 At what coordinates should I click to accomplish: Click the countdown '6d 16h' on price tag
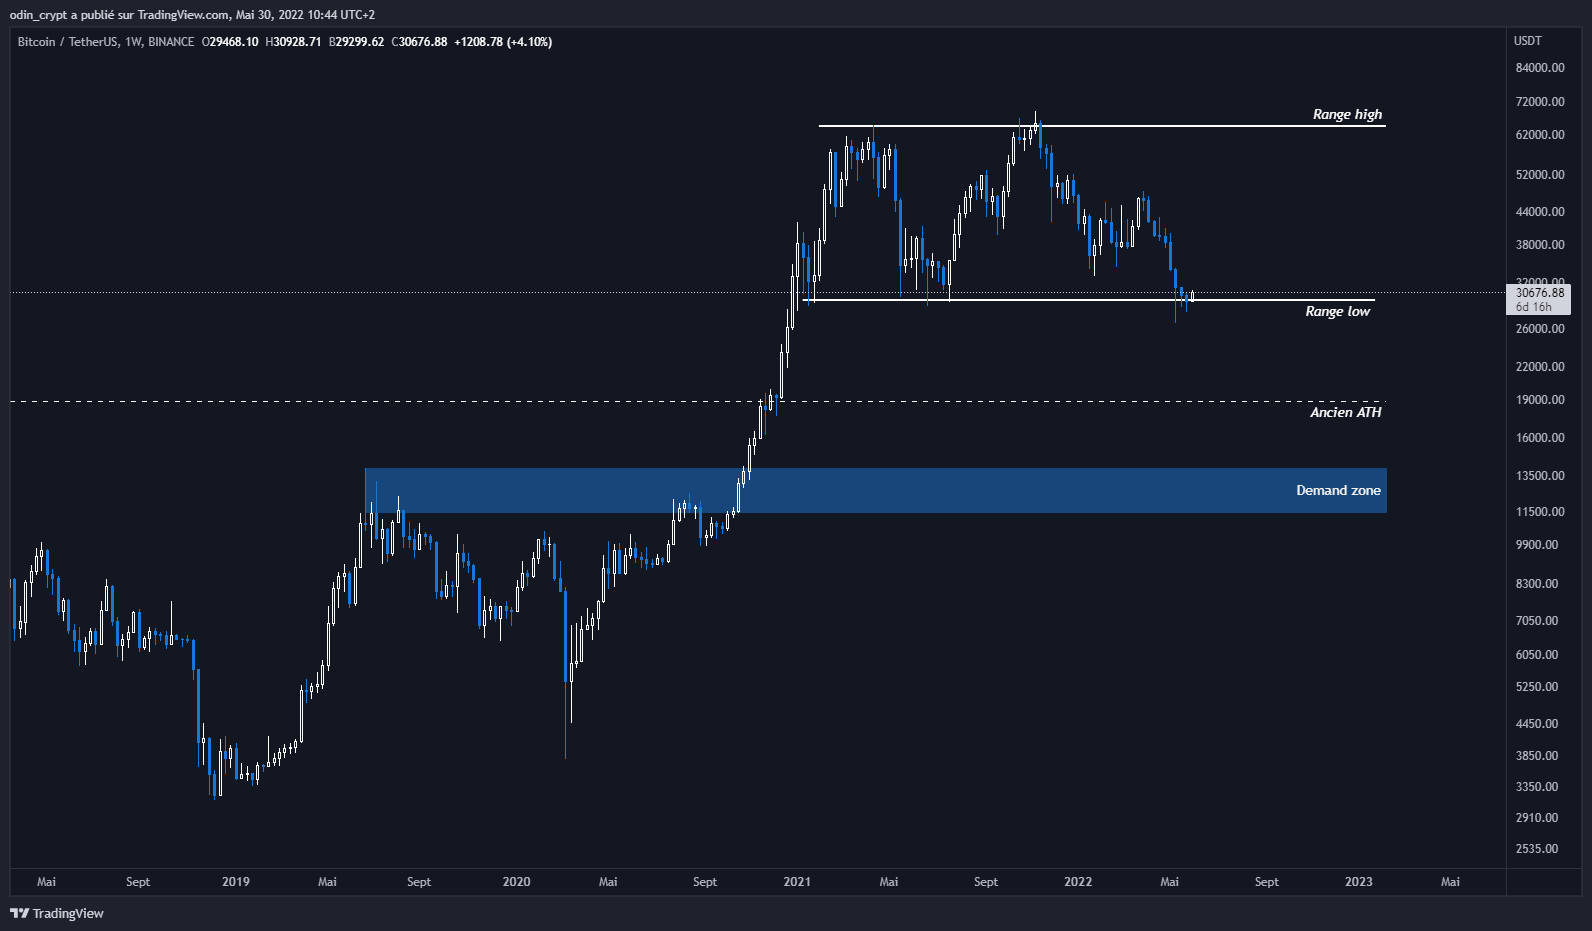point(1533,307)
